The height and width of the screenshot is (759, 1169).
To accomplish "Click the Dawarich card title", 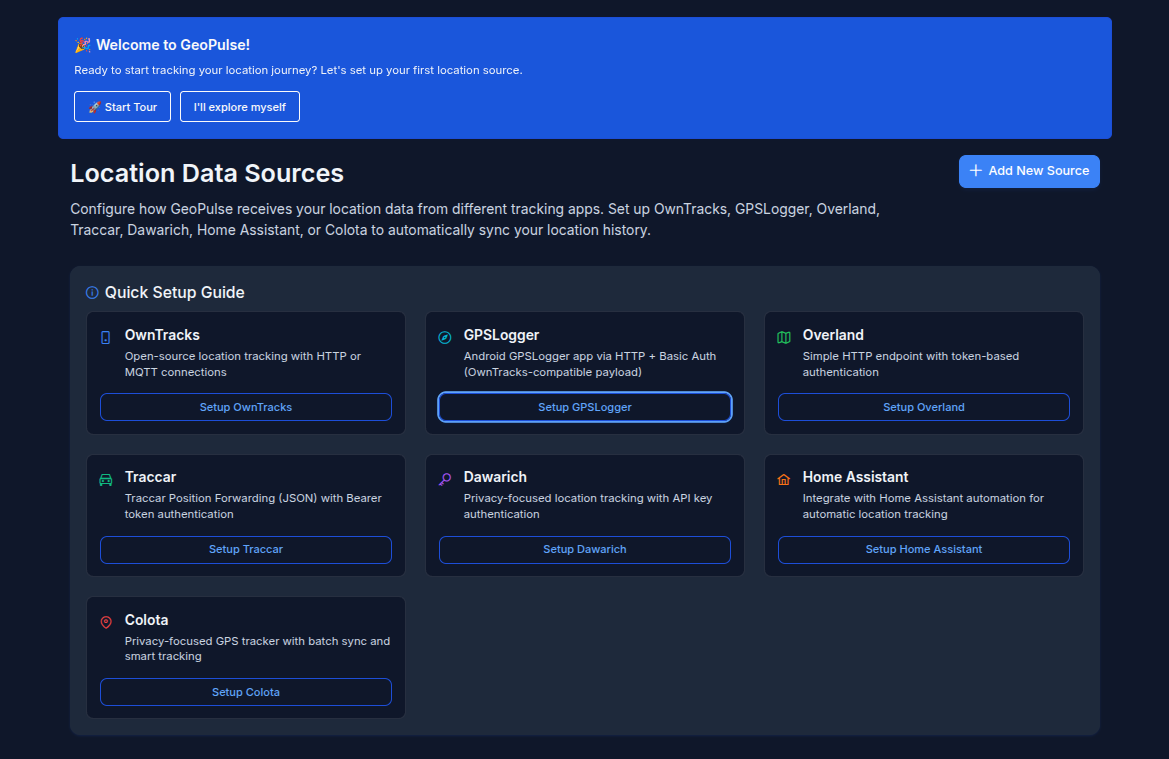I will [x=495, y=477].
